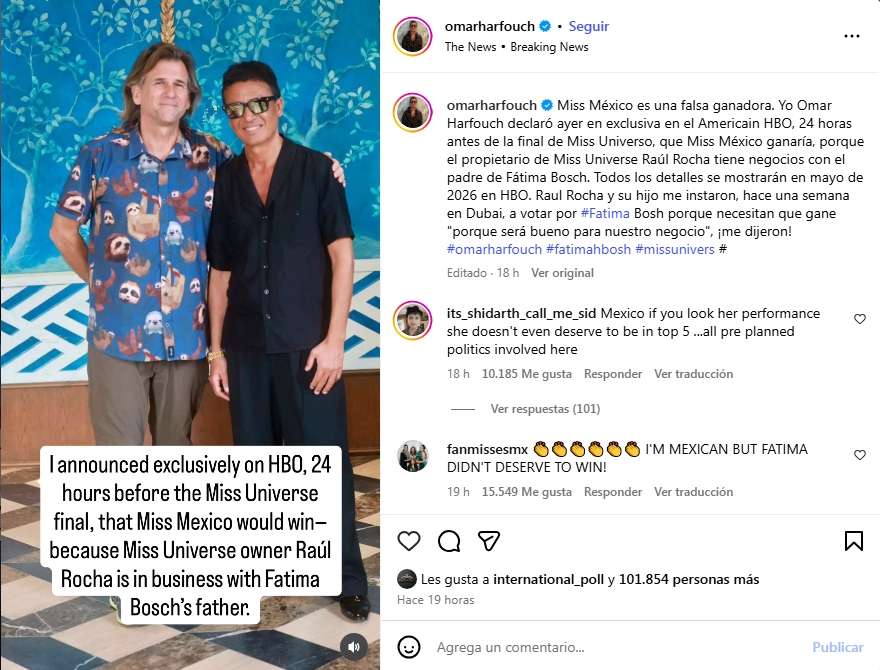Toggle video sound with the speaker icon
The image size is (880, 670).
[x=353, y=646]
